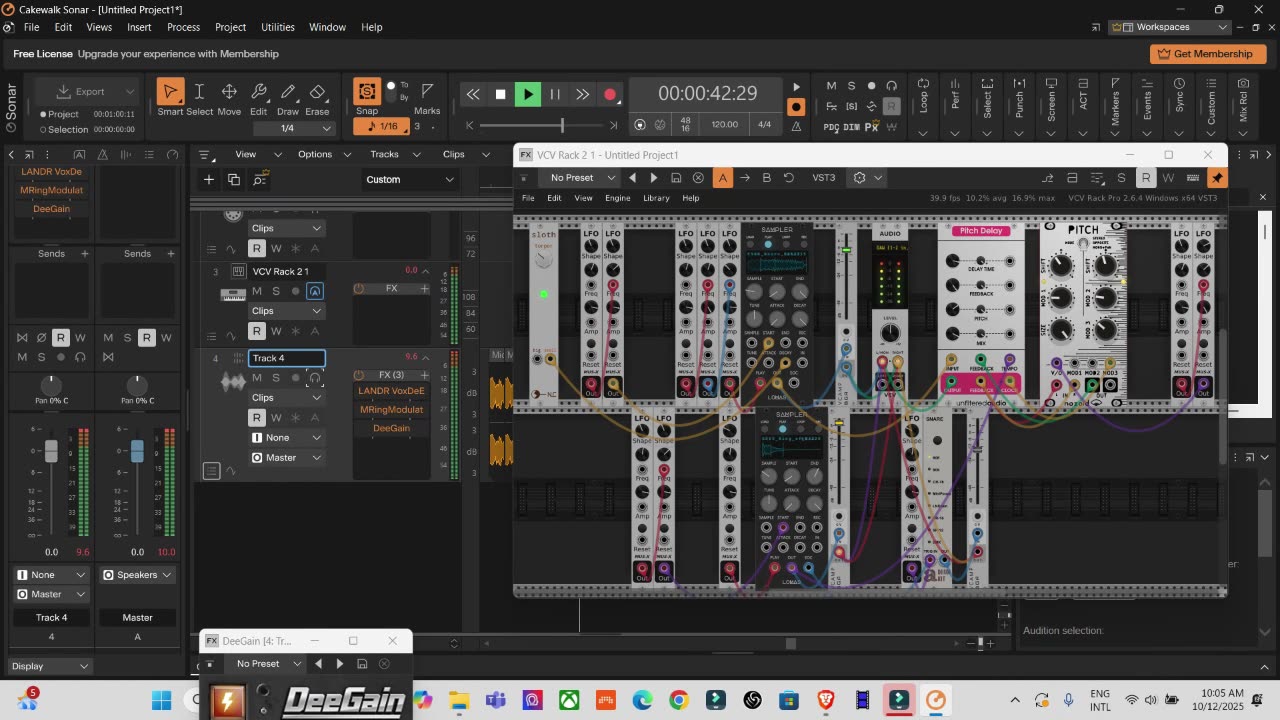Open File Explorer from the taskbar
This screenshot has width=1280, height=720.
click(x=459, y=700)
